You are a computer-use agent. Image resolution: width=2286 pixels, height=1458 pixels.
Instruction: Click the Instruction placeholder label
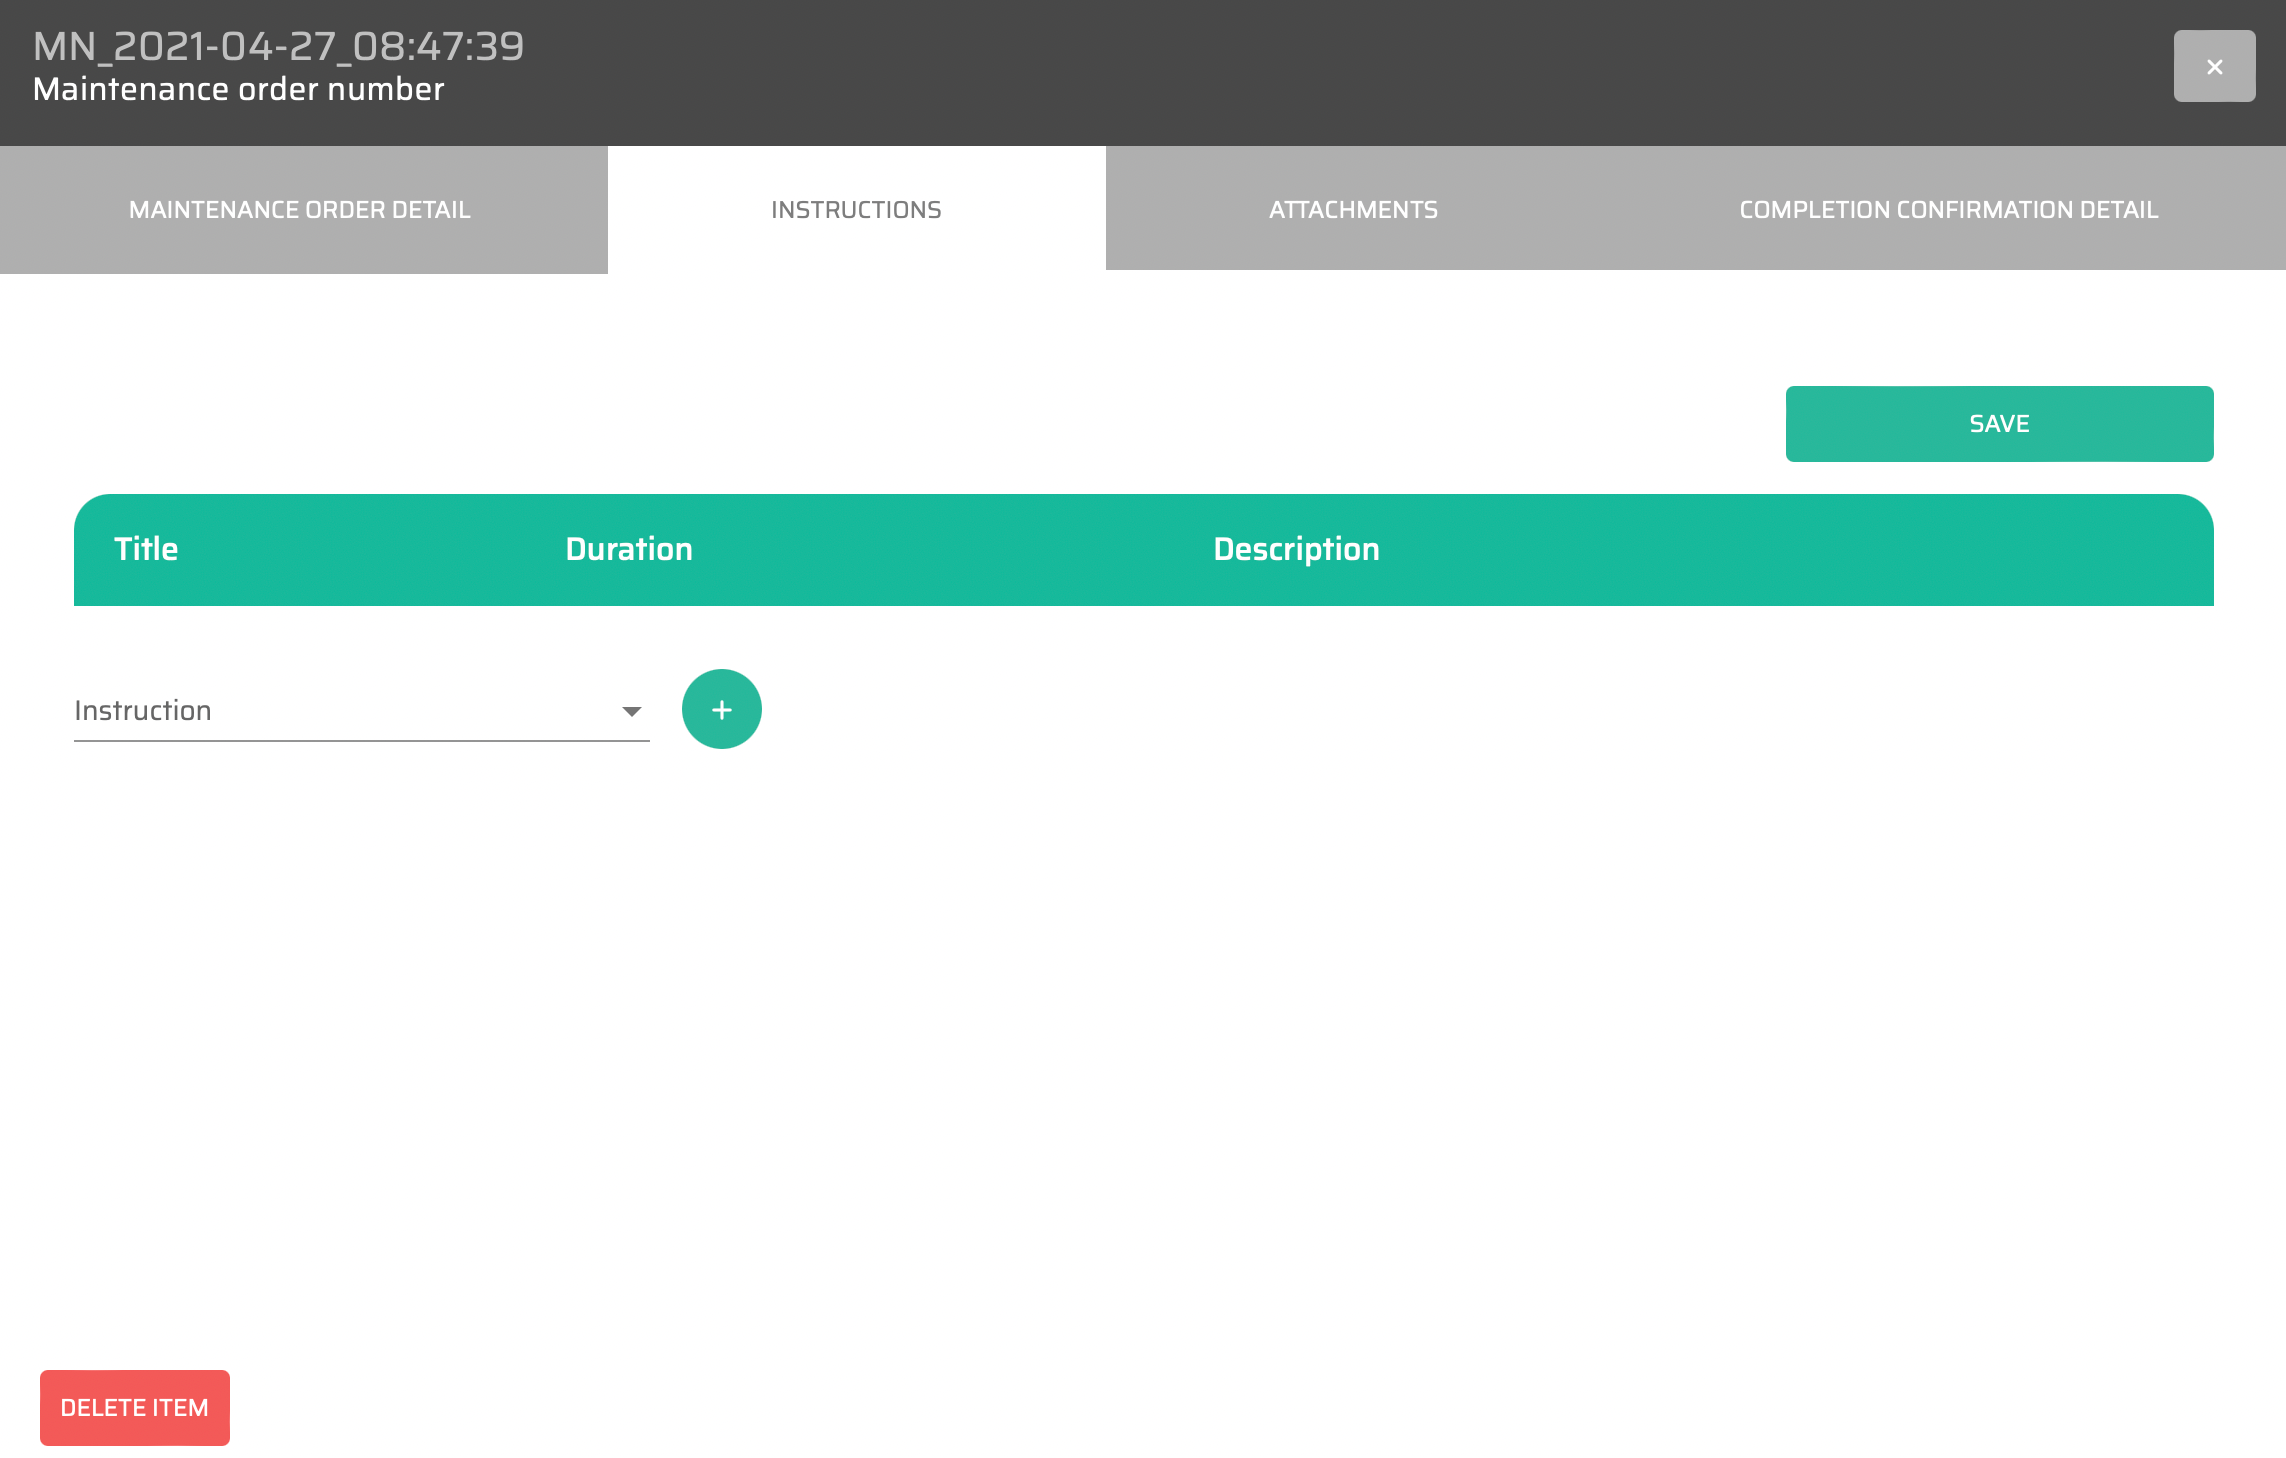point(143,710)
